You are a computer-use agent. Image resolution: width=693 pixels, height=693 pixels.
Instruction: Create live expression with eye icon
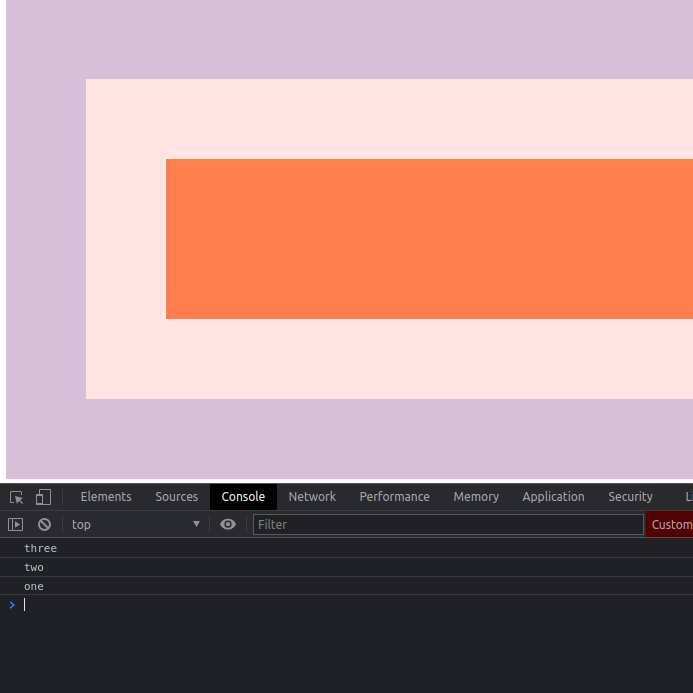tap(228, 524)
